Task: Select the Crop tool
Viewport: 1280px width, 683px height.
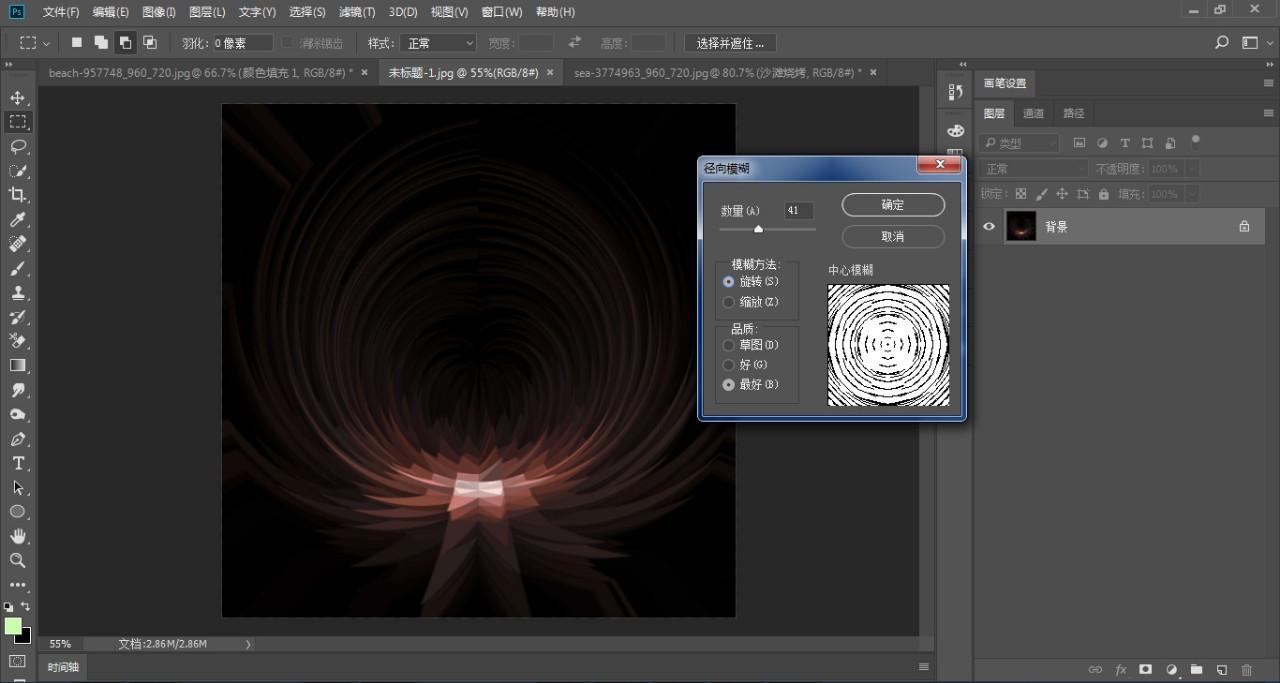Action: tap(17, 195)
